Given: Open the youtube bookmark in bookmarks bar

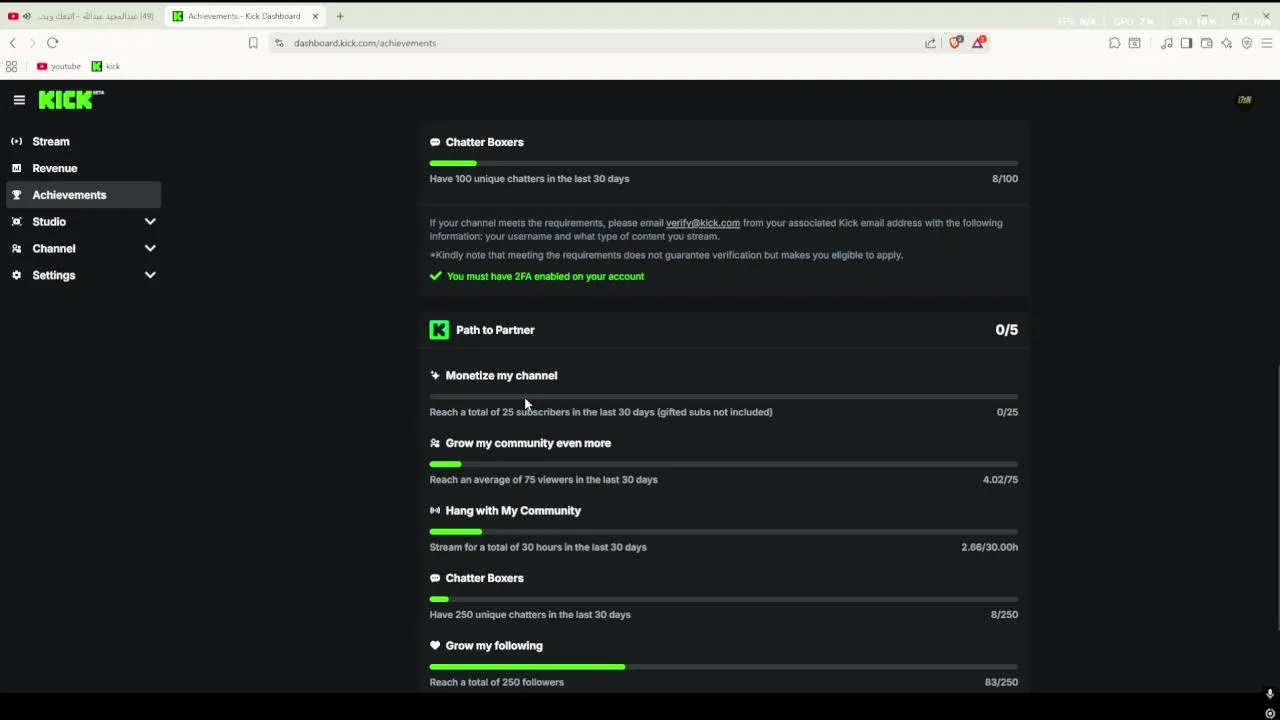Looking at the screenshot, I should tap(59, 67).
